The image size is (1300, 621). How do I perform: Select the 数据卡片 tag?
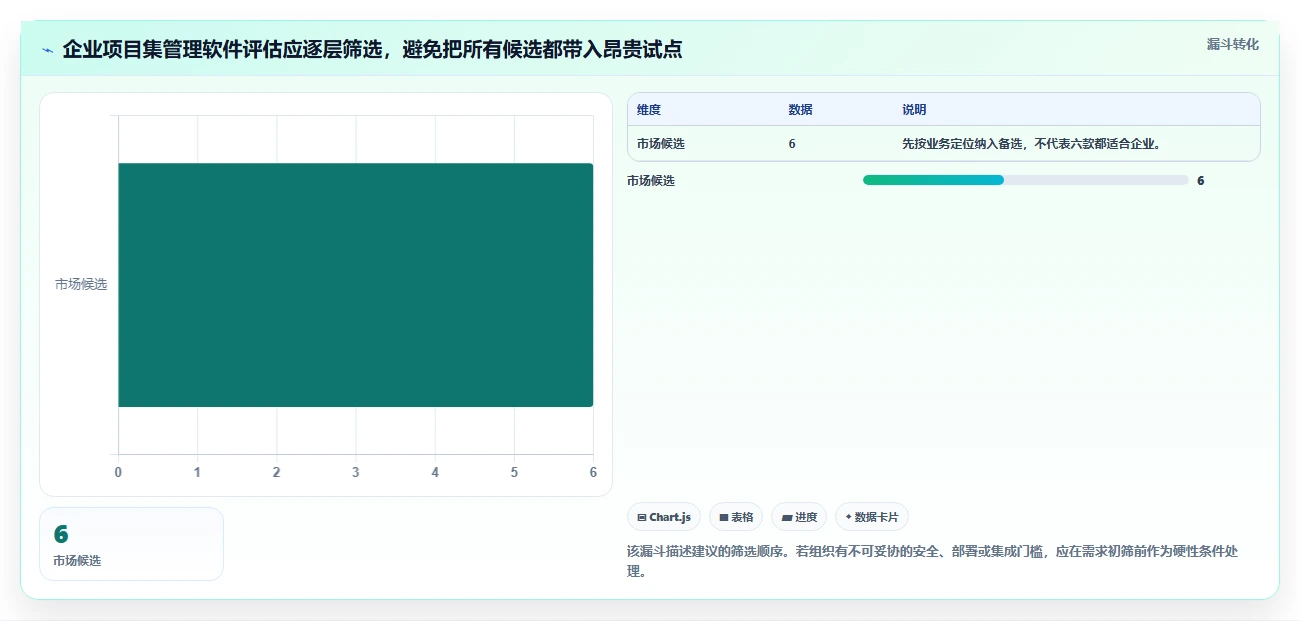click(x=872, y=517)
